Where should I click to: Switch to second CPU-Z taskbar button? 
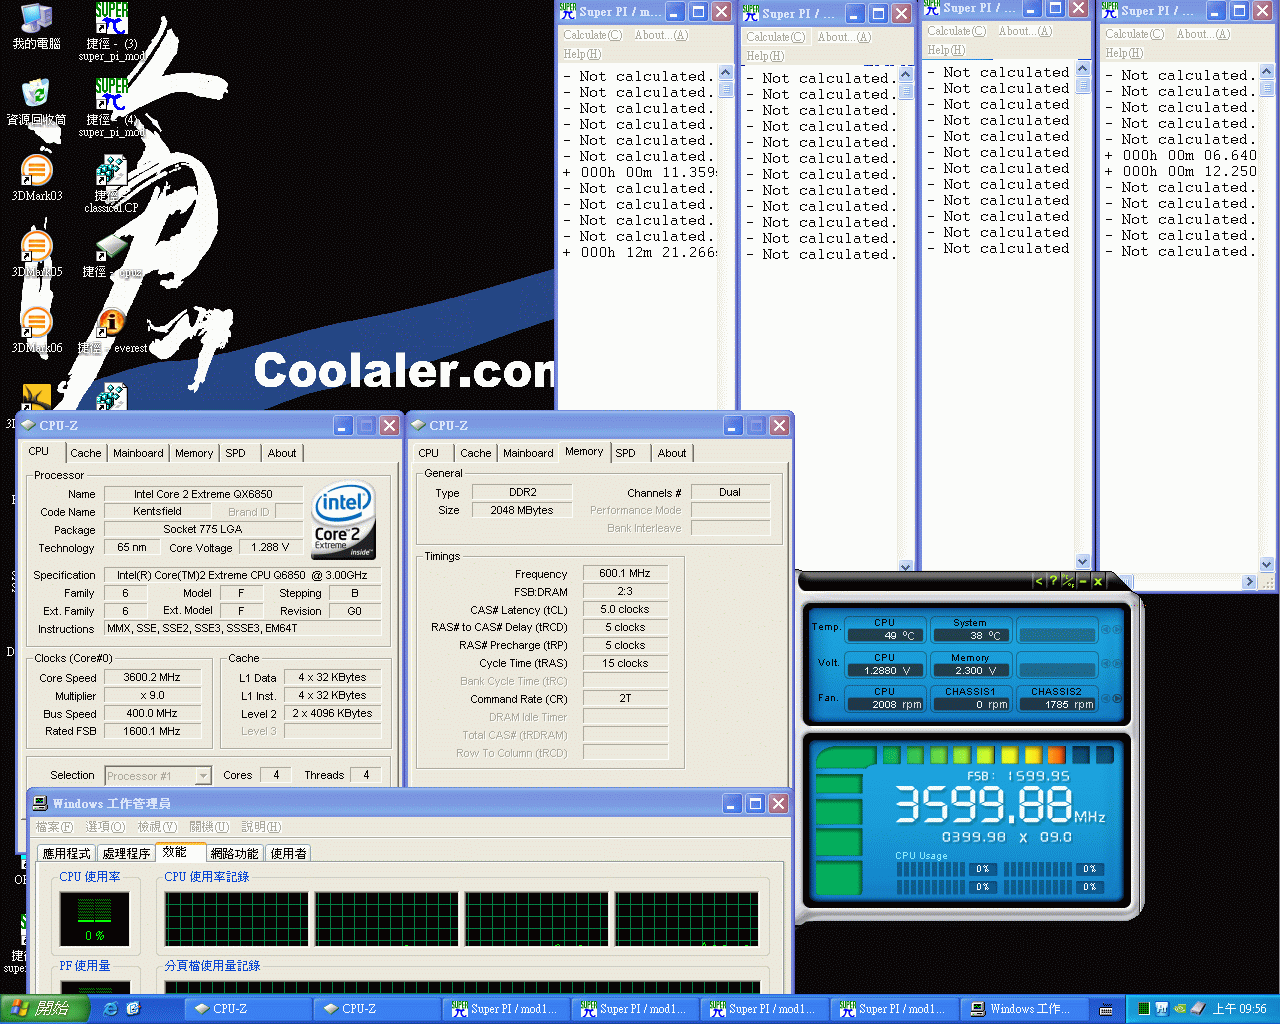tap(377, 1009)
